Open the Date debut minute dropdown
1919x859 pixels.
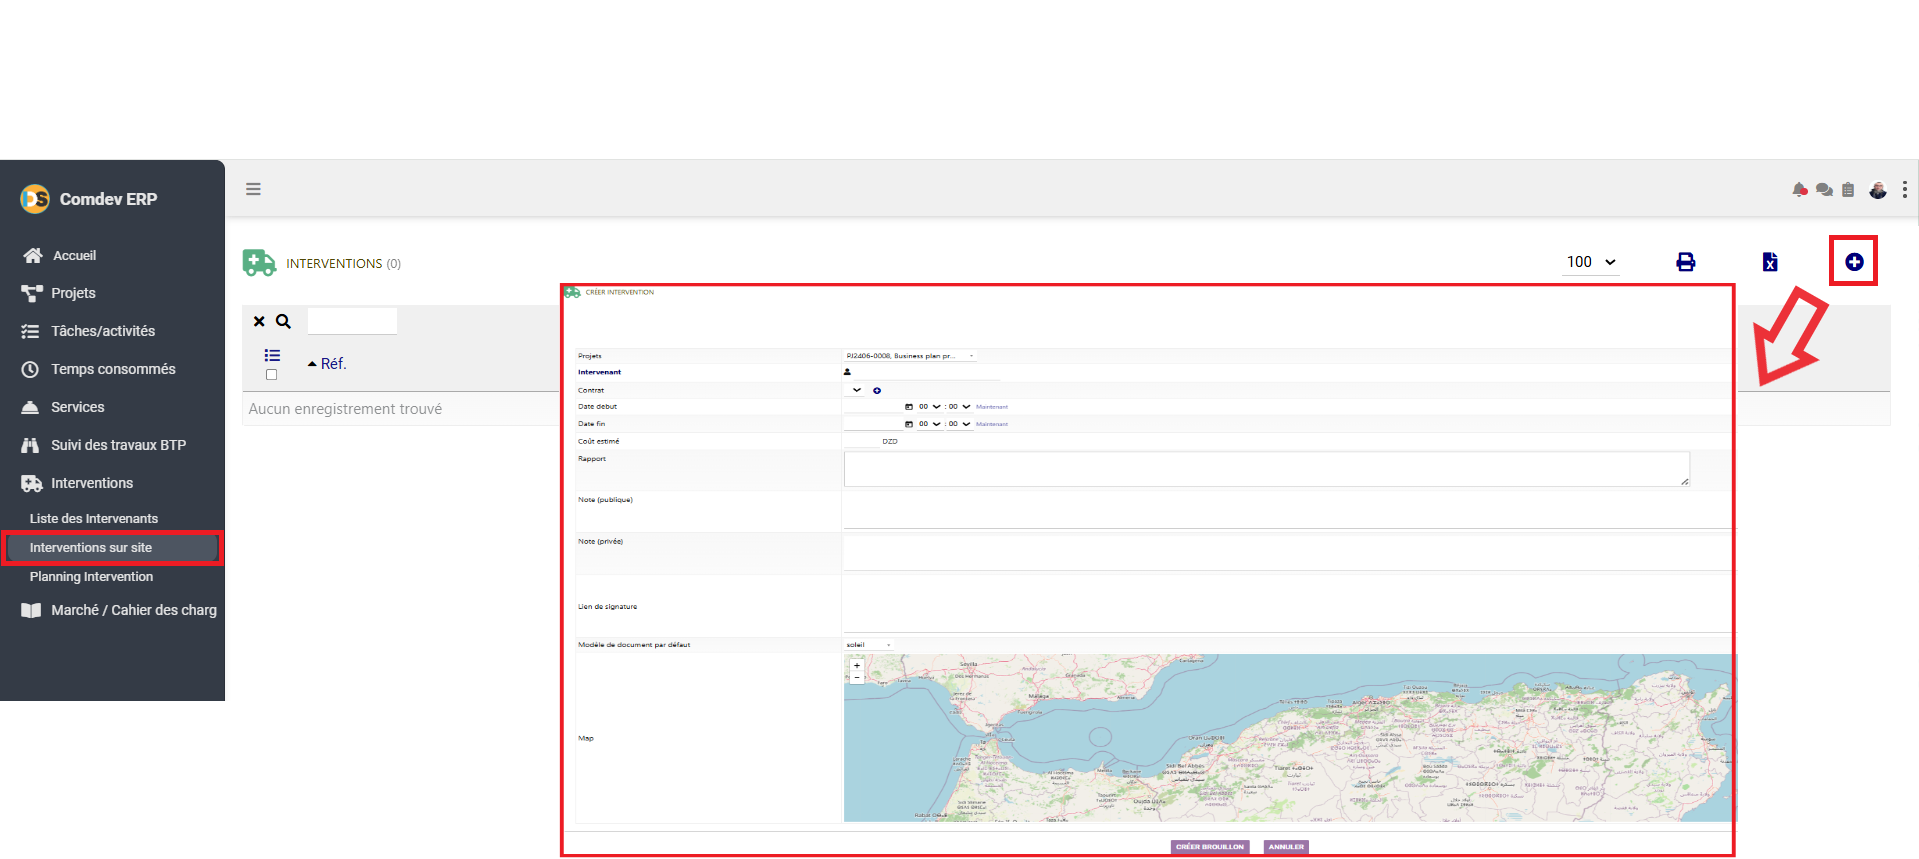coord(959,407)
